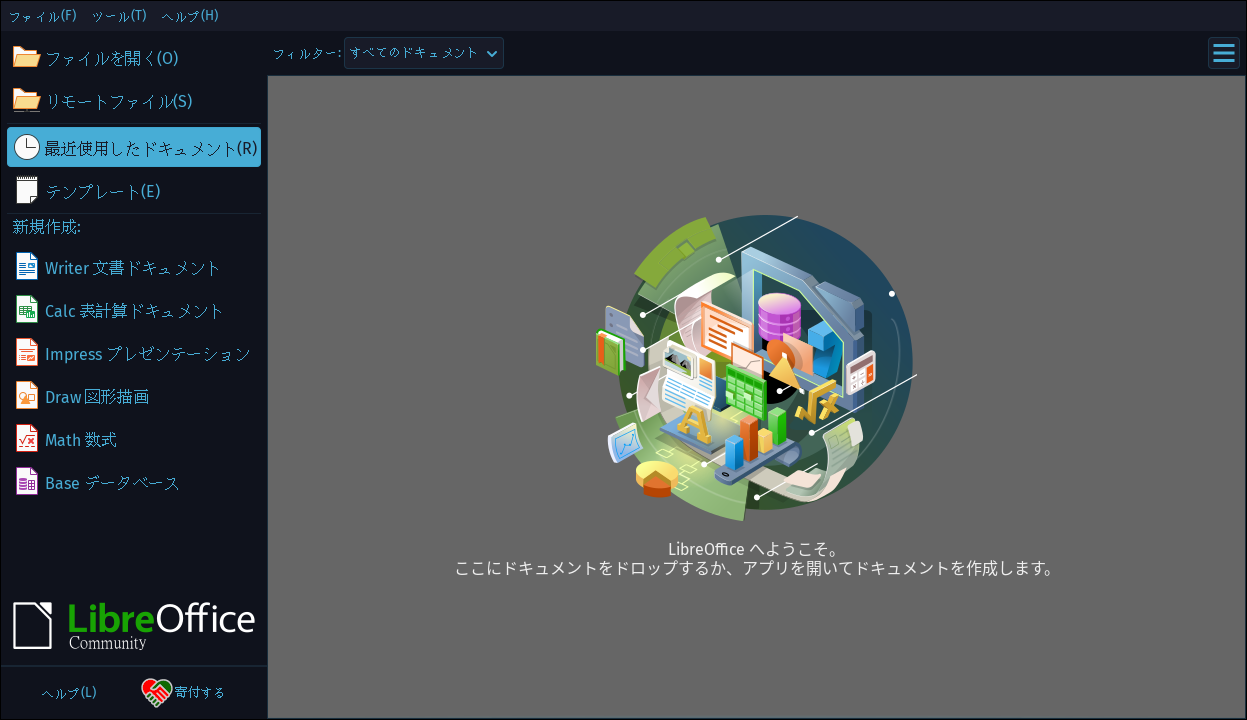Create new Draw 図形描画
This screenshot has height=720, width=1247.
click(134, 396)
